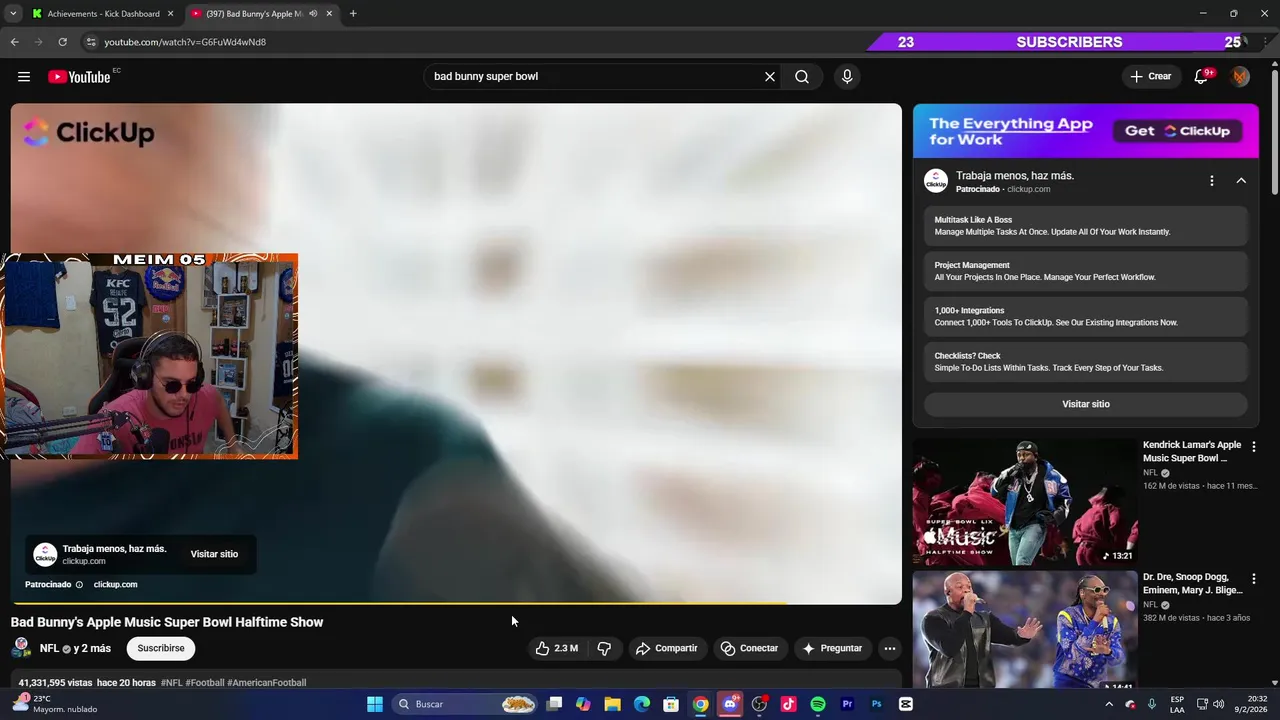Collapse the sponsored ClickUp panel chevron
The image size is (1280, 720).
(x=1241, y=181)
